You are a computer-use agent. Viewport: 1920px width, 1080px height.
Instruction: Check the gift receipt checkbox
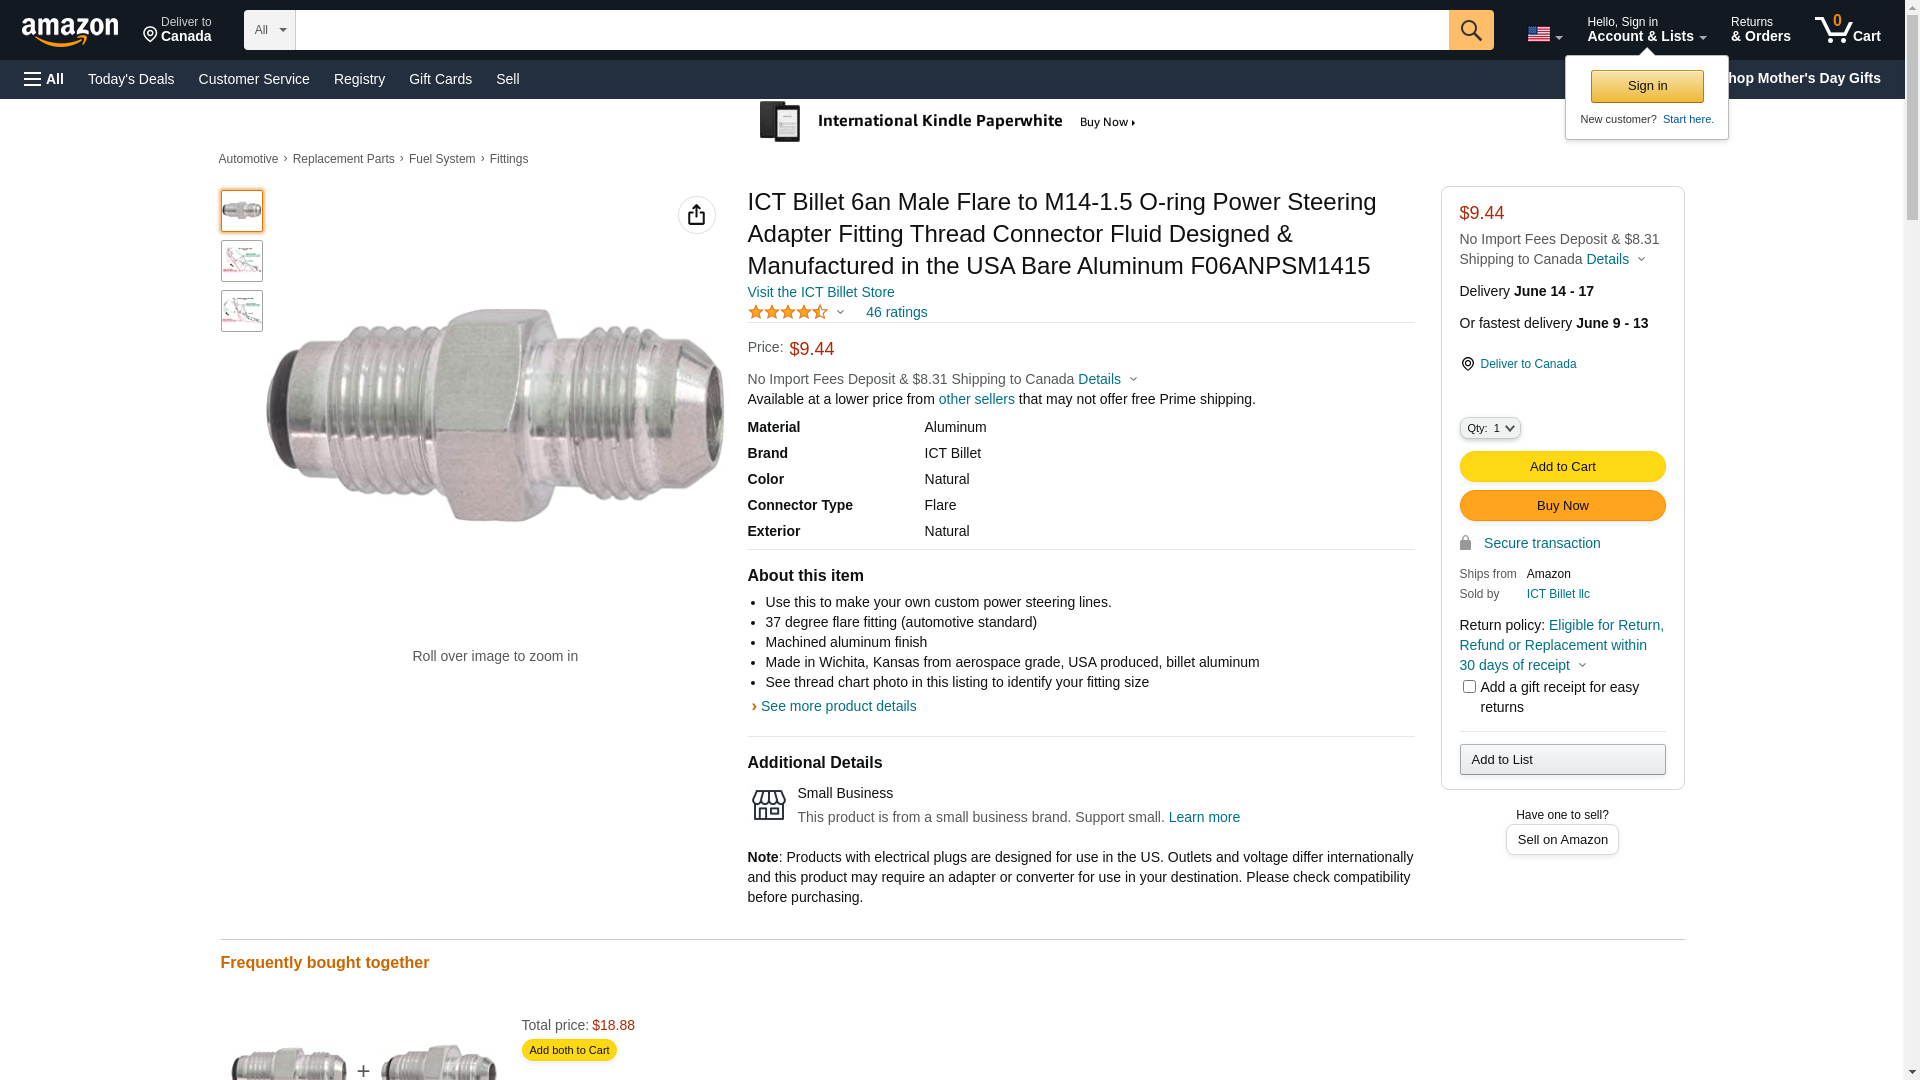[x=1468, y=687]
